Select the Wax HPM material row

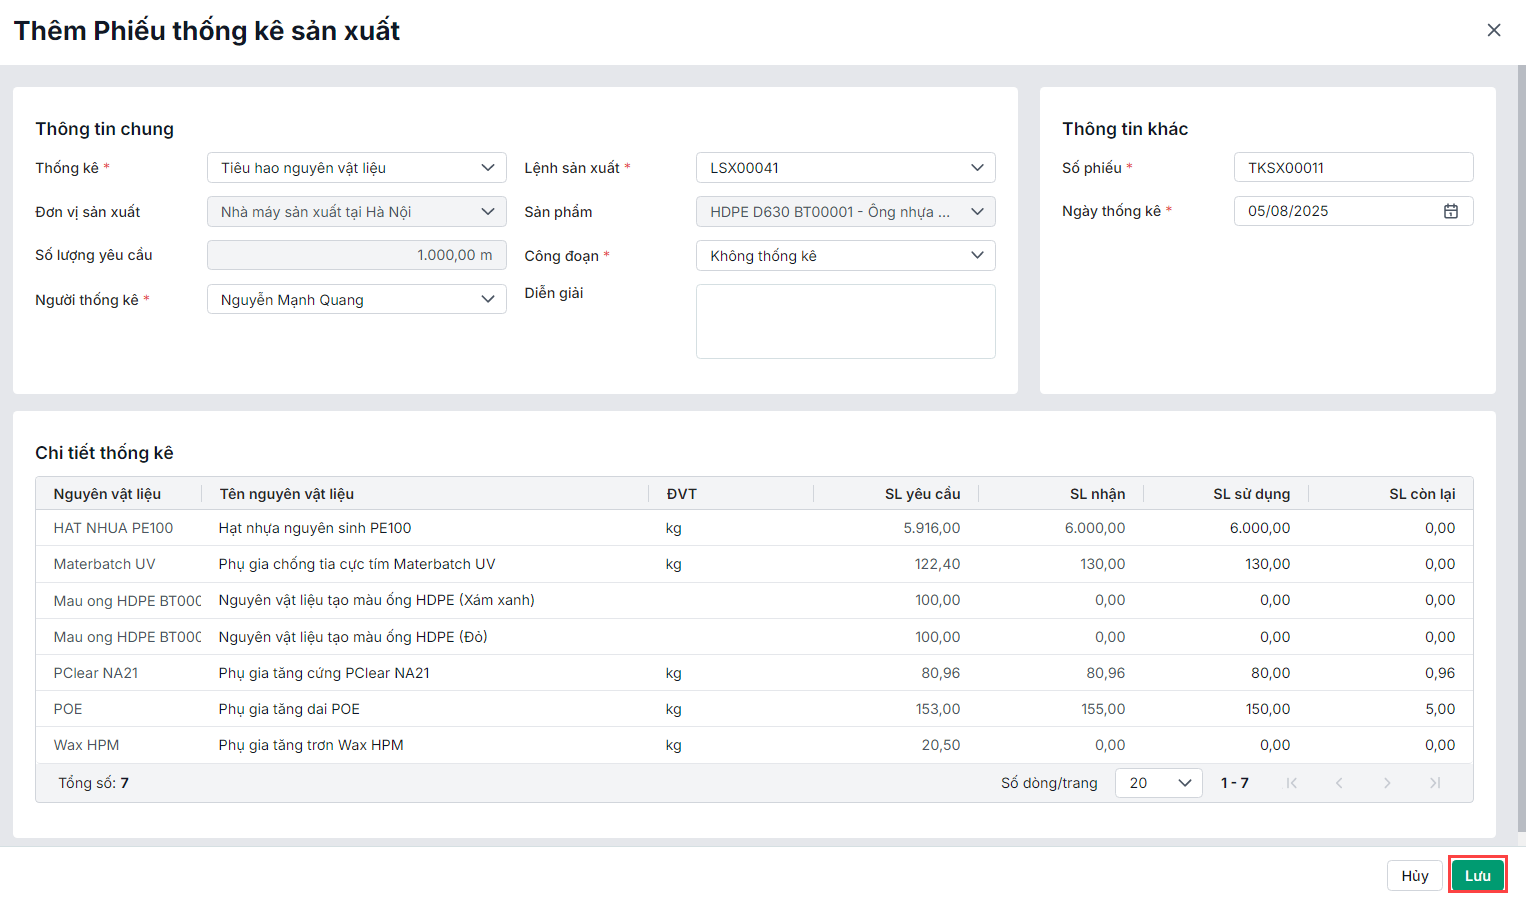[x=87, y=745]
